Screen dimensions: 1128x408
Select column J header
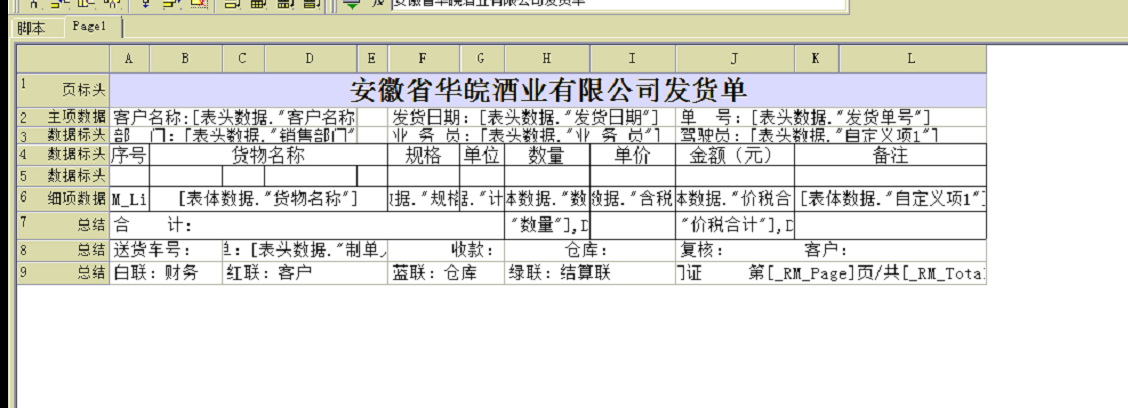point(734,59)
